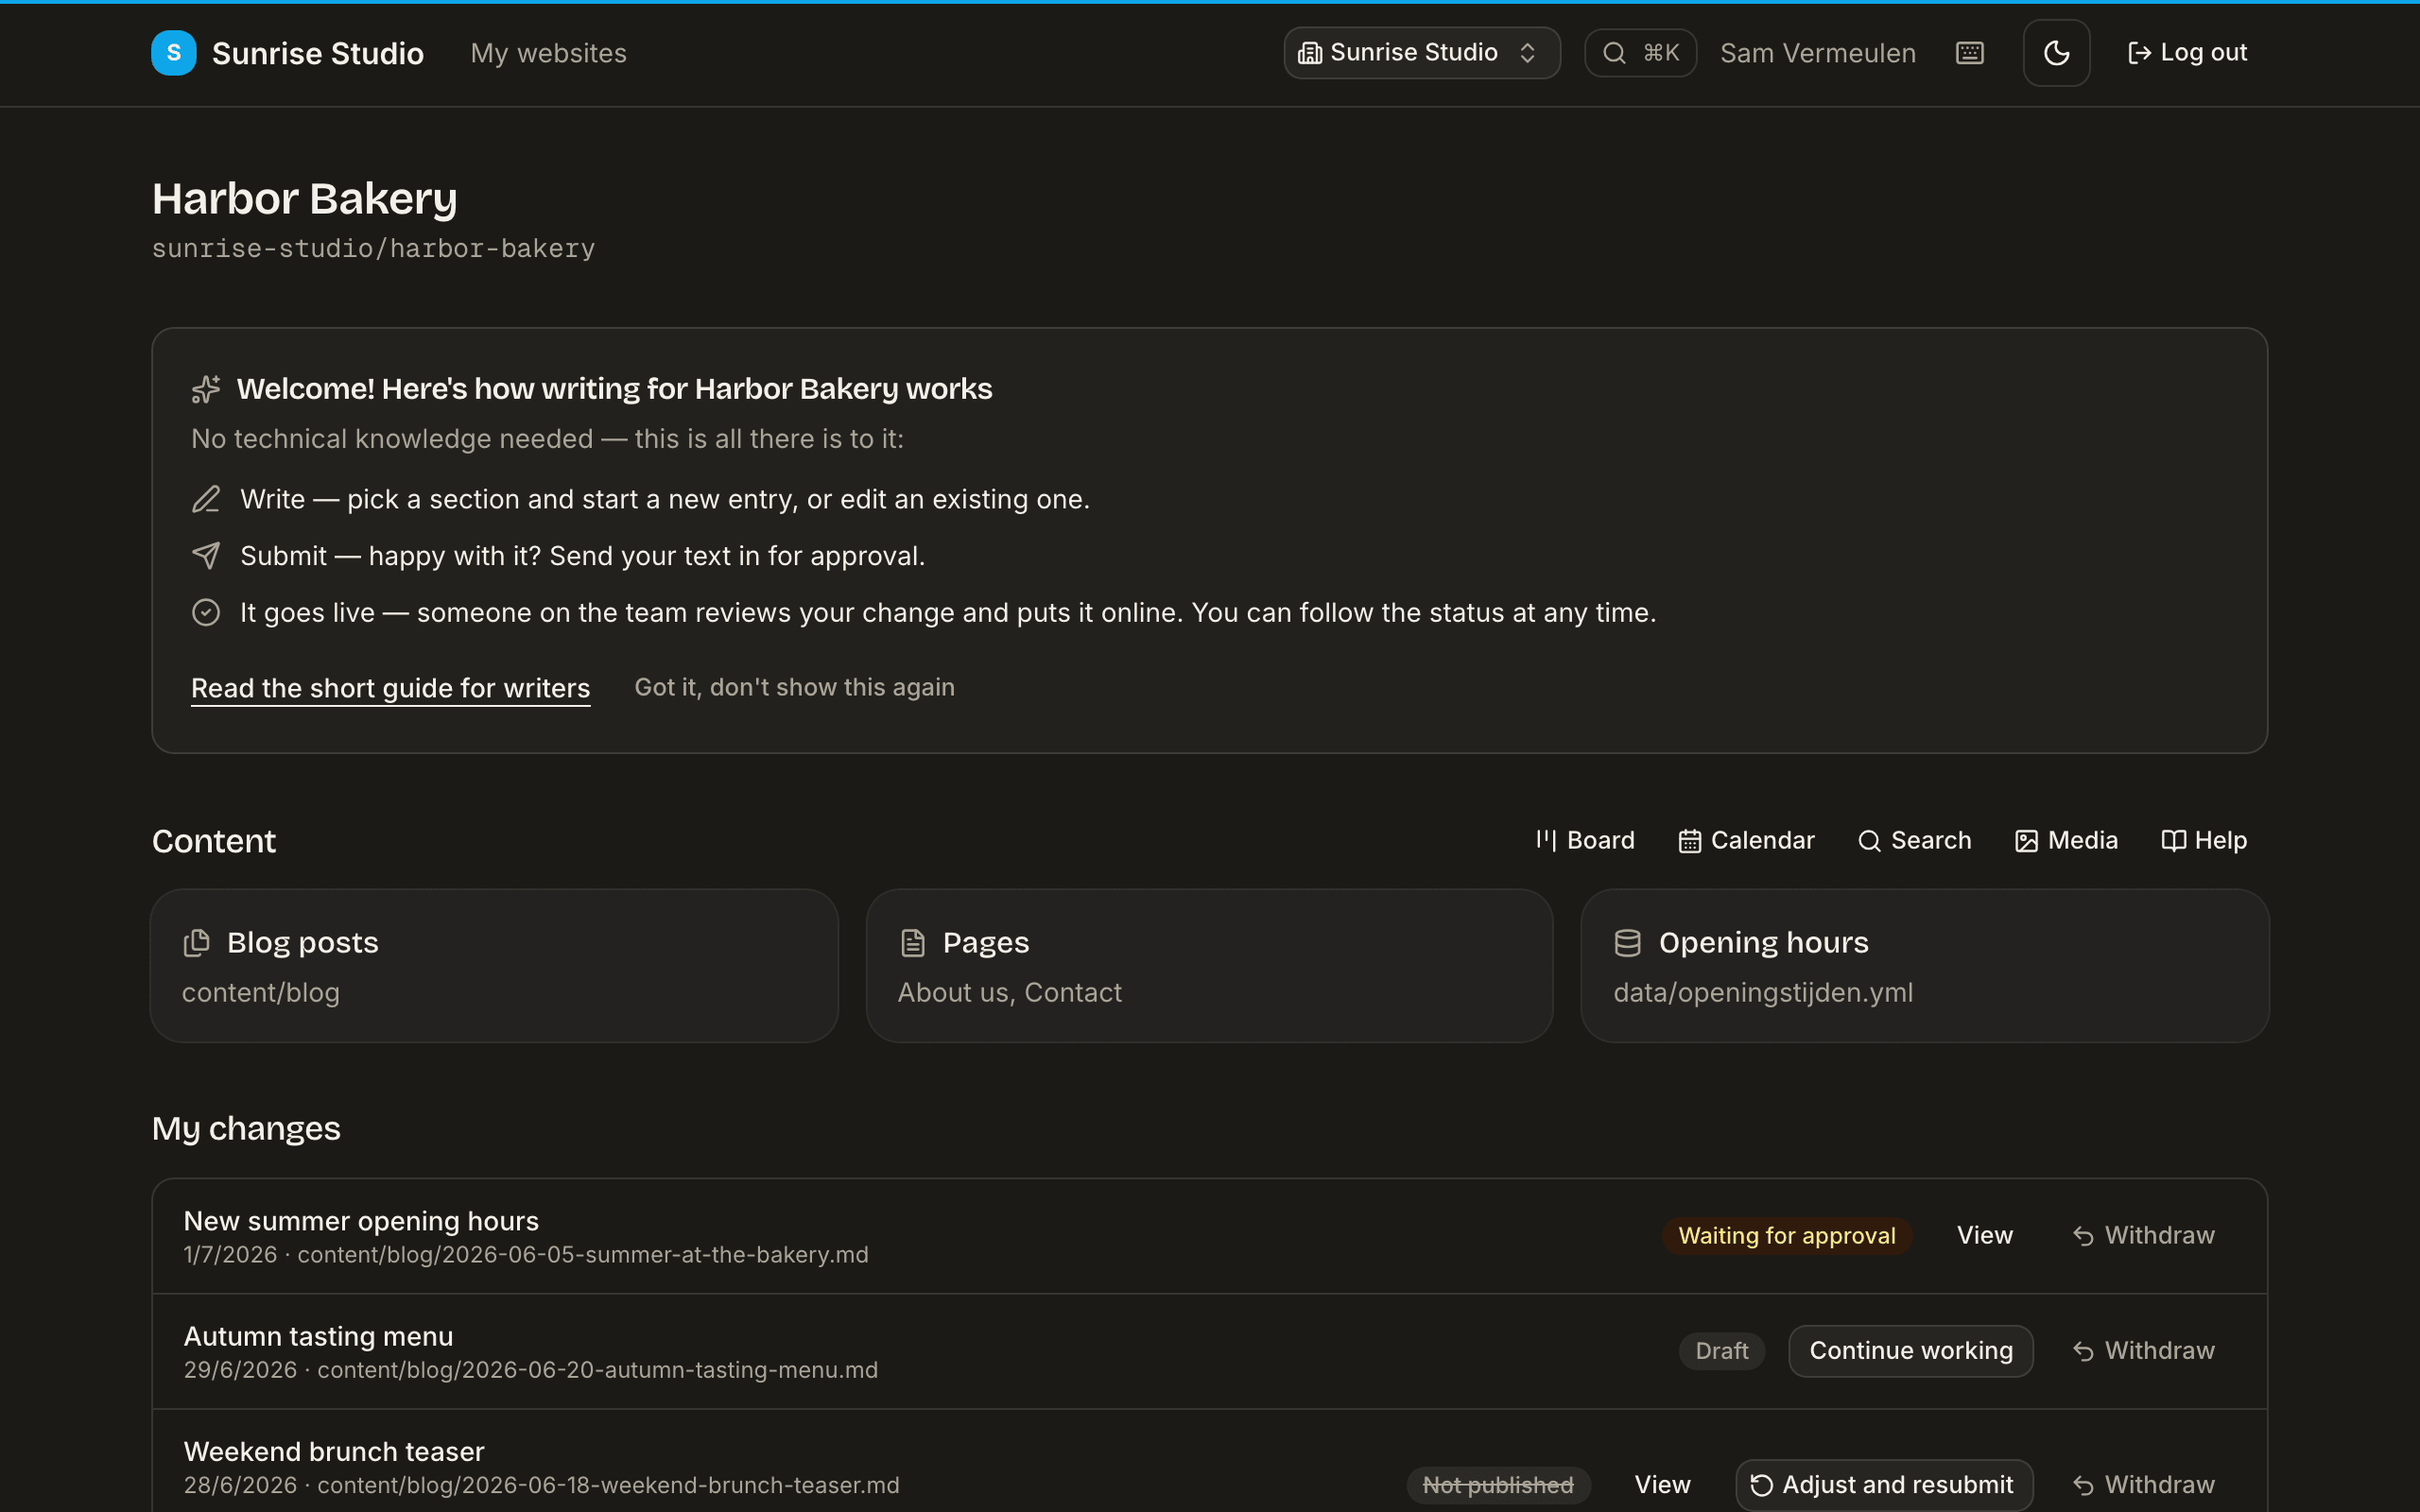Click the pencil Write step icon
This screenshot has height=1512, width=2420.
[x=205, y=499]
